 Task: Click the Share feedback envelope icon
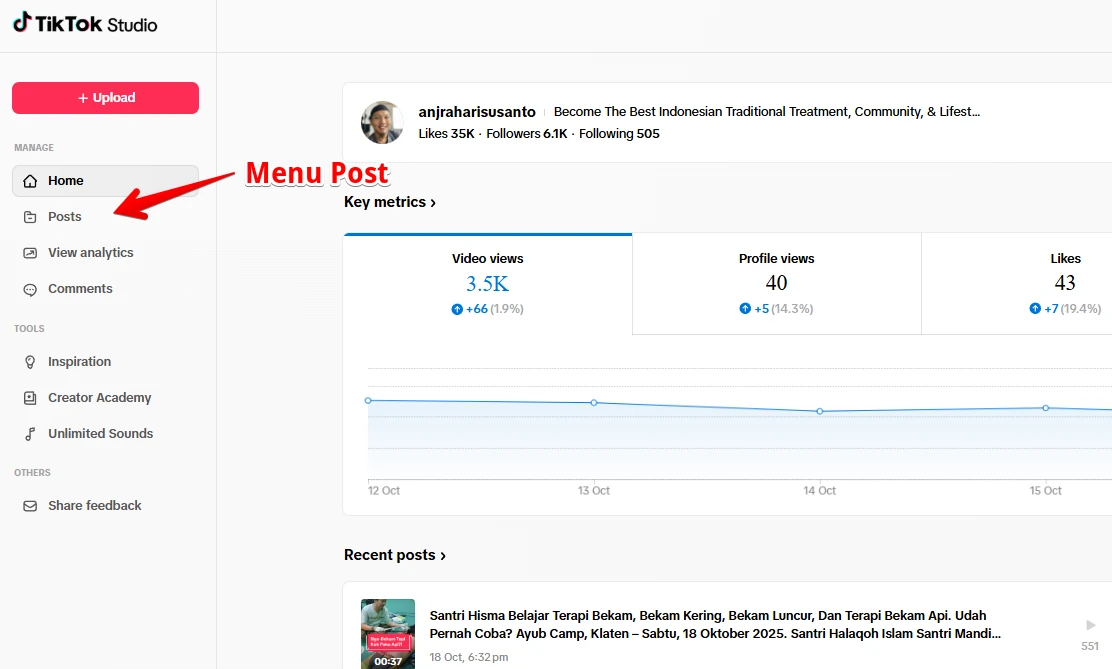30,506
